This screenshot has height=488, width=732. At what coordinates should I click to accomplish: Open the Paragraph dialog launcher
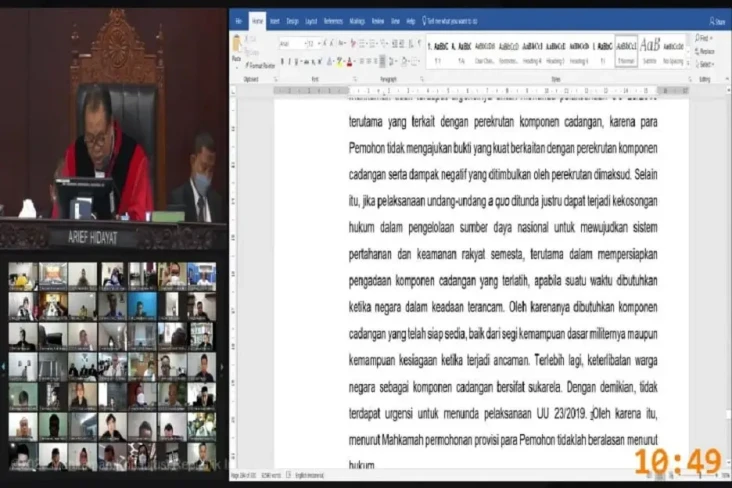(x=422, y=79)
